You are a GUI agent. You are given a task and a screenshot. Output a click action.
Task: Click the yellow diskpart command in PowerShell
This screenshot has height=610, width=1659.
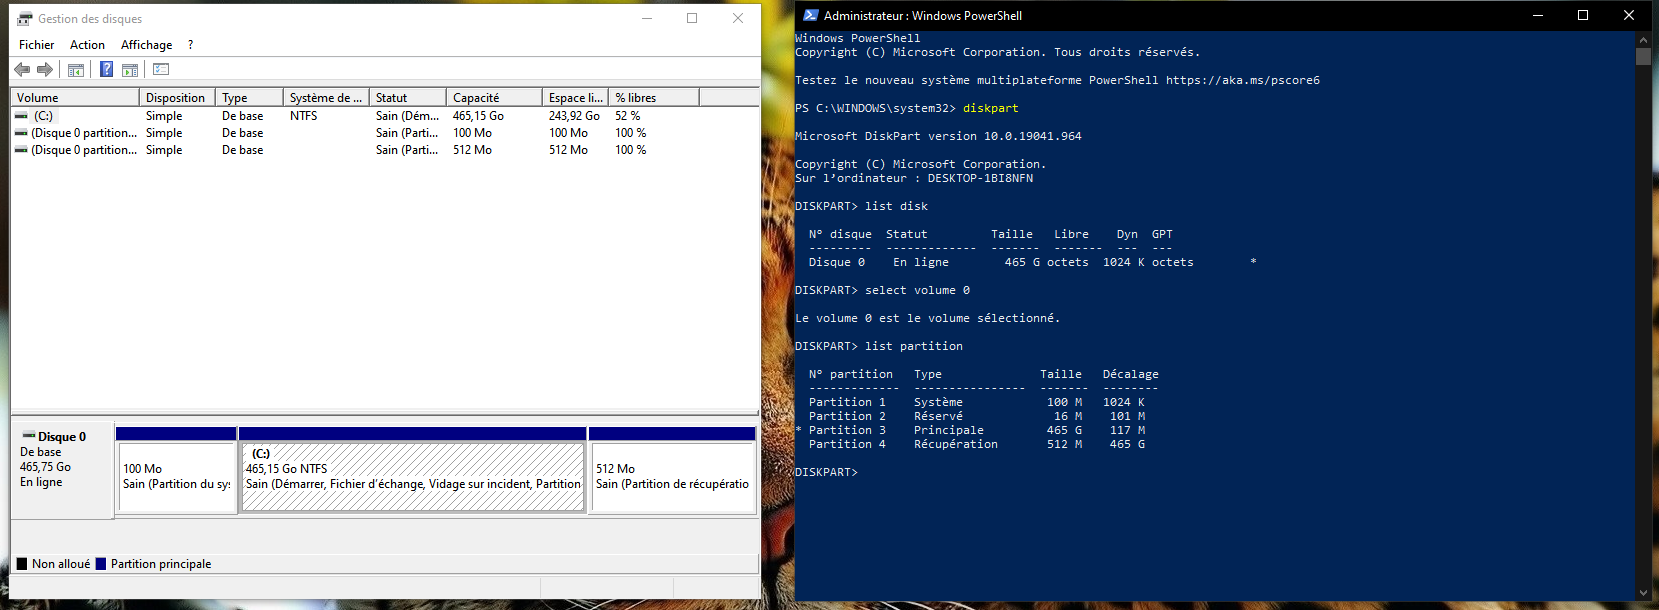[990, 108]
